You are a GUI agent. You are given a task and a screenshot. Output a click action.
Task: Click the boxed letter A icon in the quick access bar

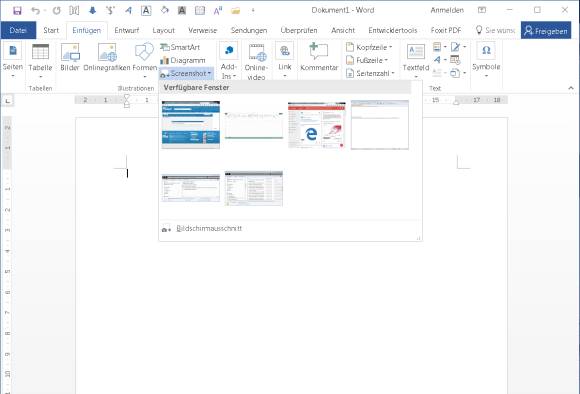146,11
